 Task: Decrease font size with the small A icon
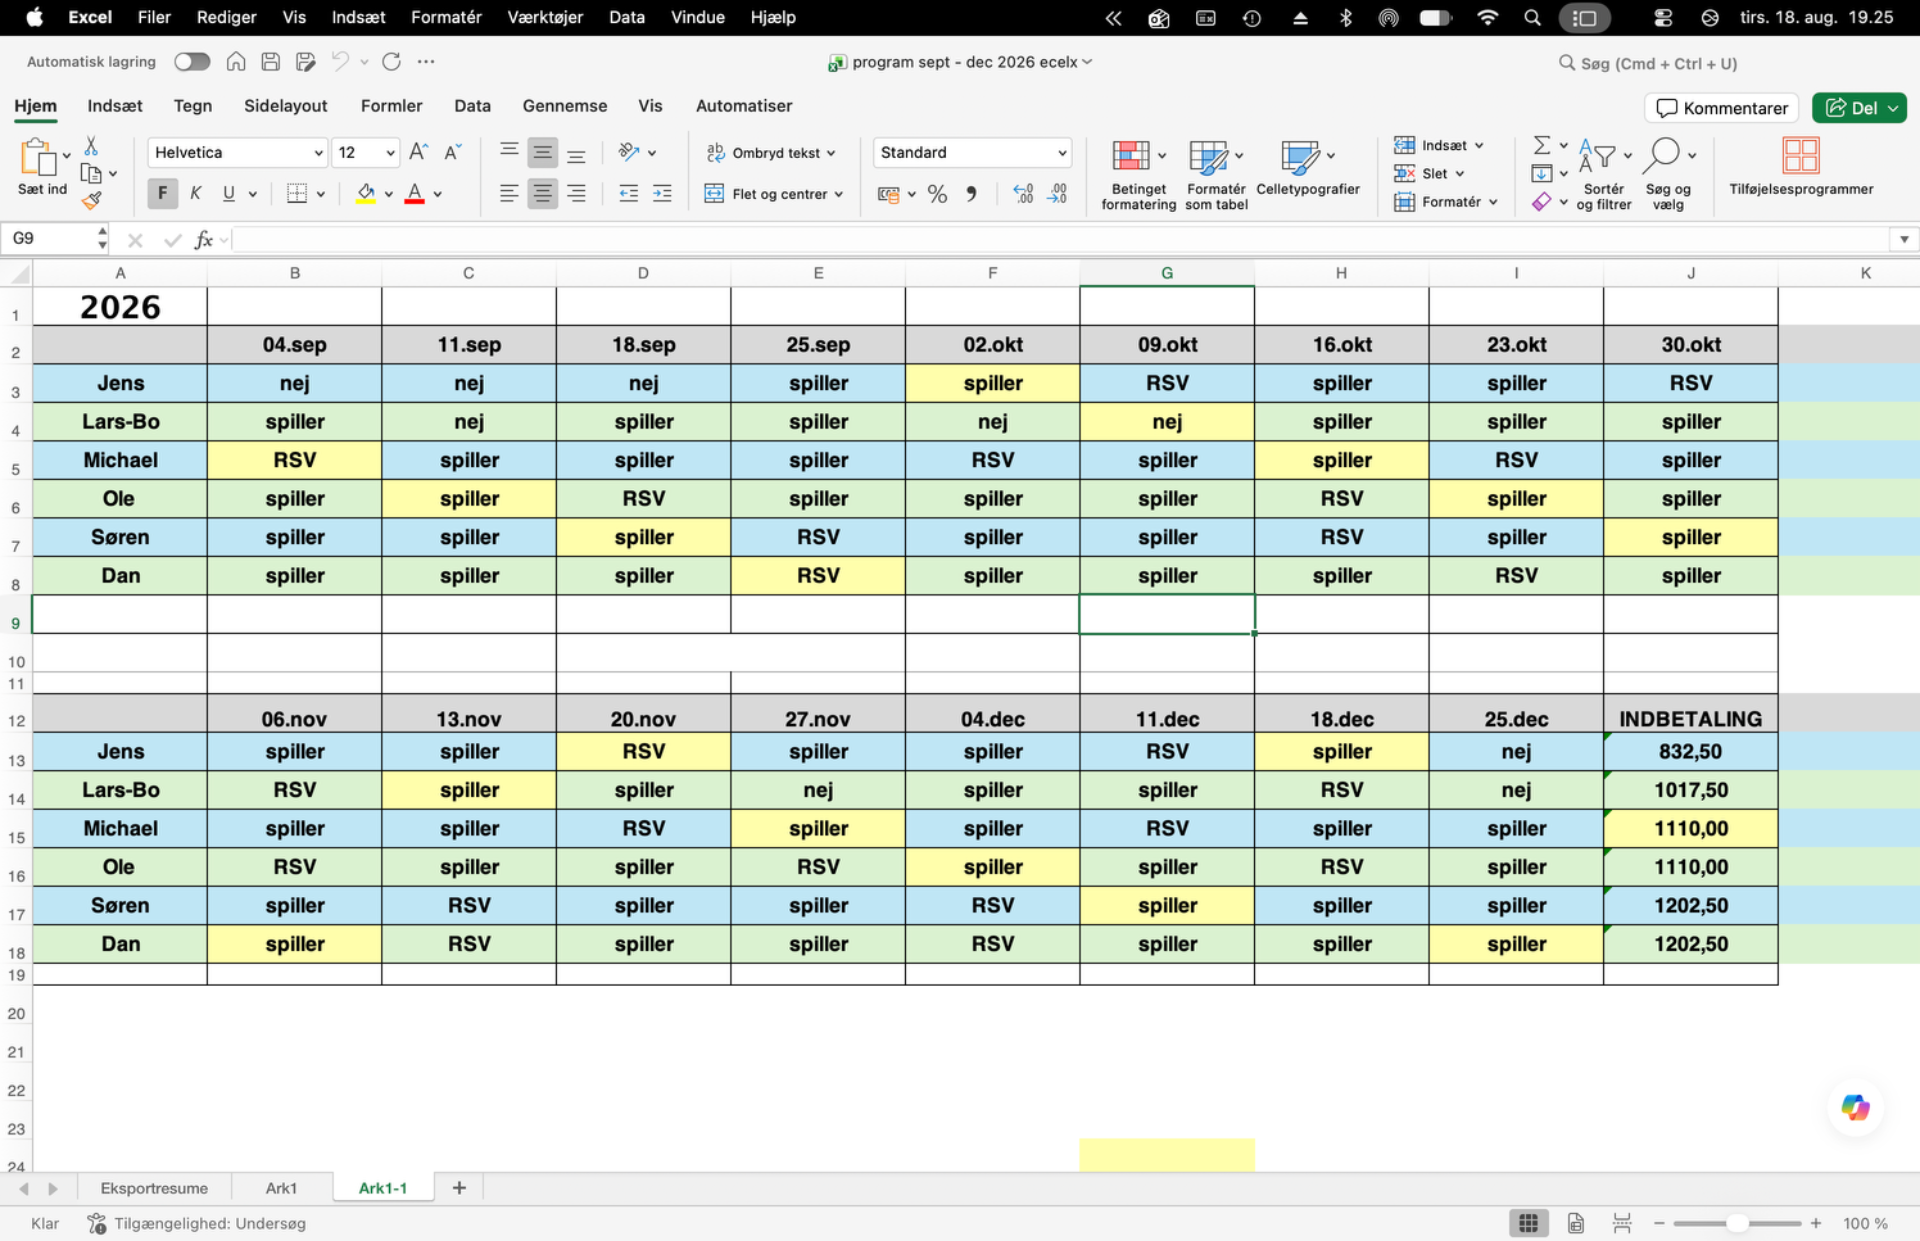tap(453, 152)
